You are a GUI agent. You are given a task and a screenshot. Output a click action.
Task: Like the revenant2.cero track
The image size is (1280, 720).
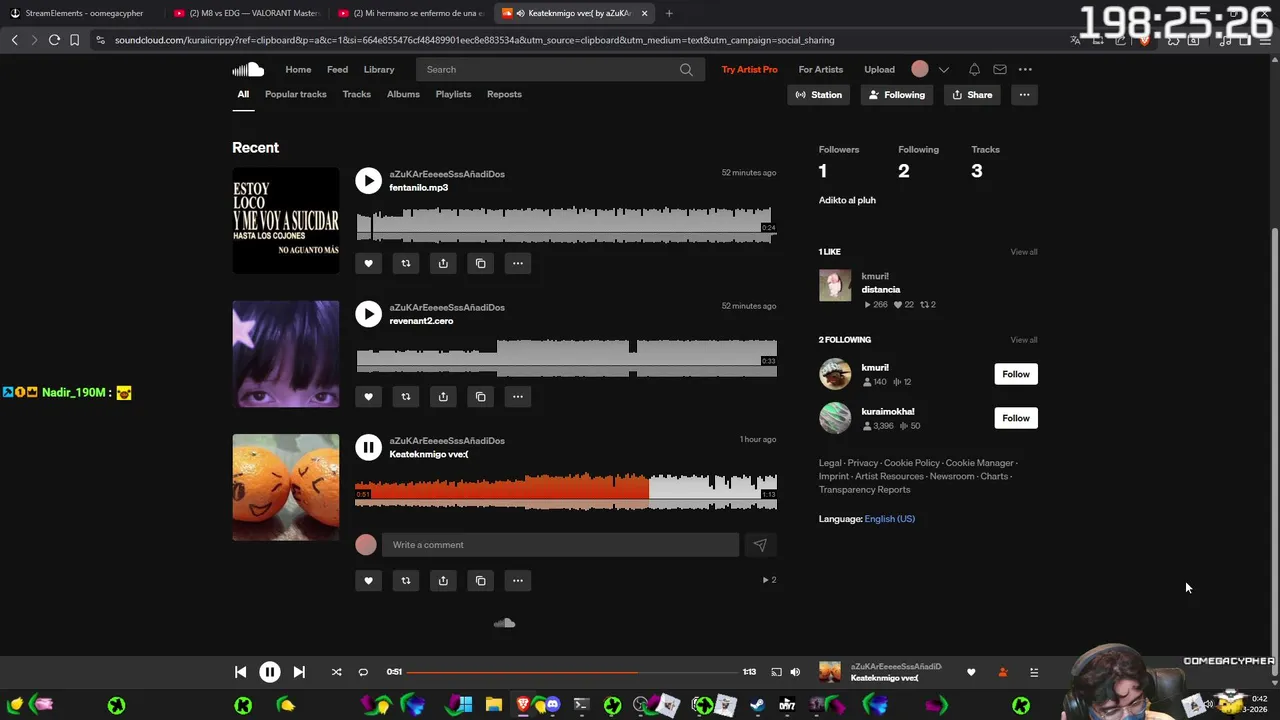pyautogui.click(x=368, y=397)
